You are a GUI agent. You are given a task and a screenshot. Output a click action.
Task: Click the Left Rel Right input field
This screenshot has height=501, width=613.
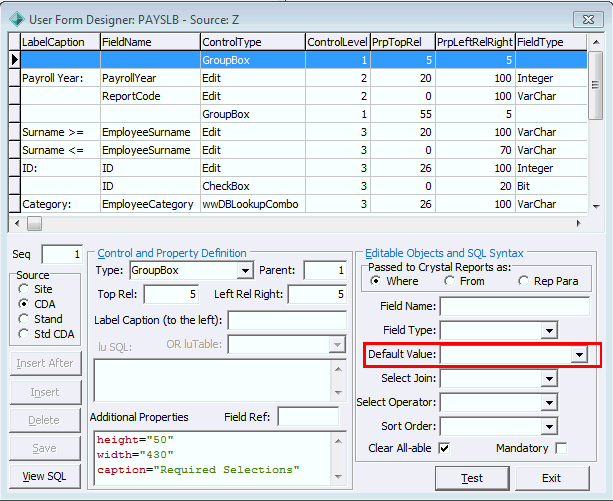317,294
